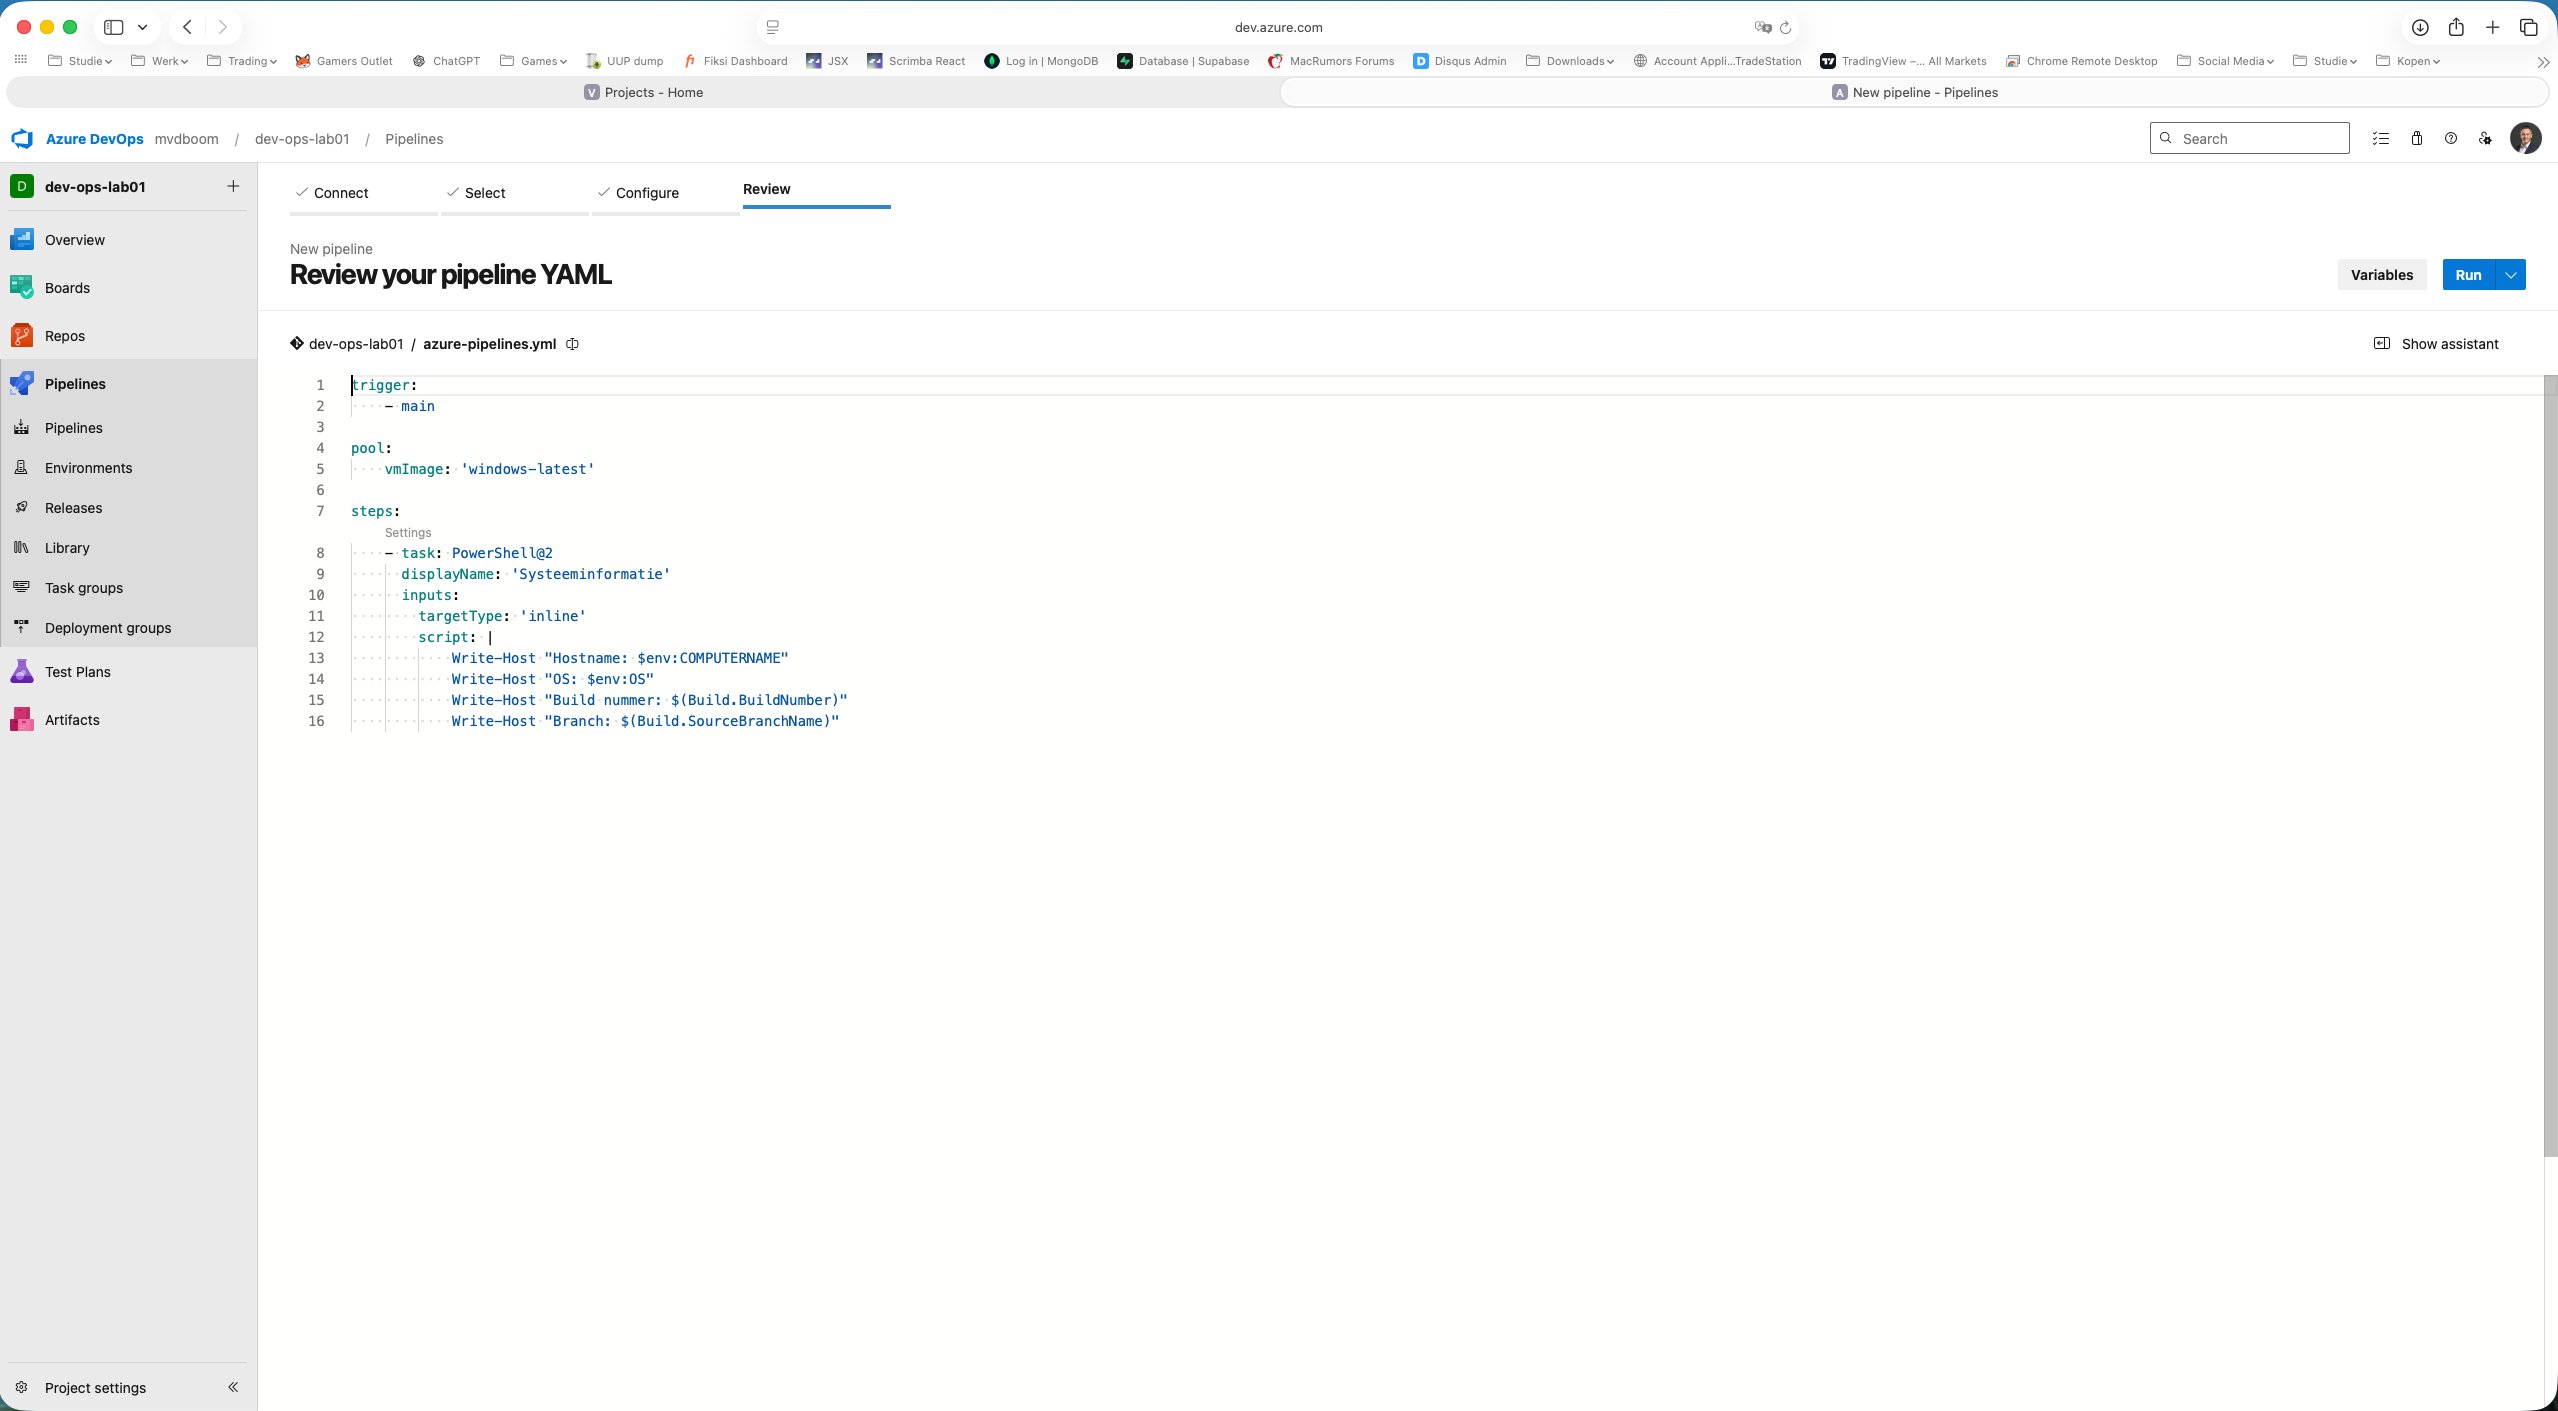Copy the azure-pipelines.yml file path
Image resolution: width=2558 pixels, height=1411 pixels.
pyautogui.click(x=572, y=343)
